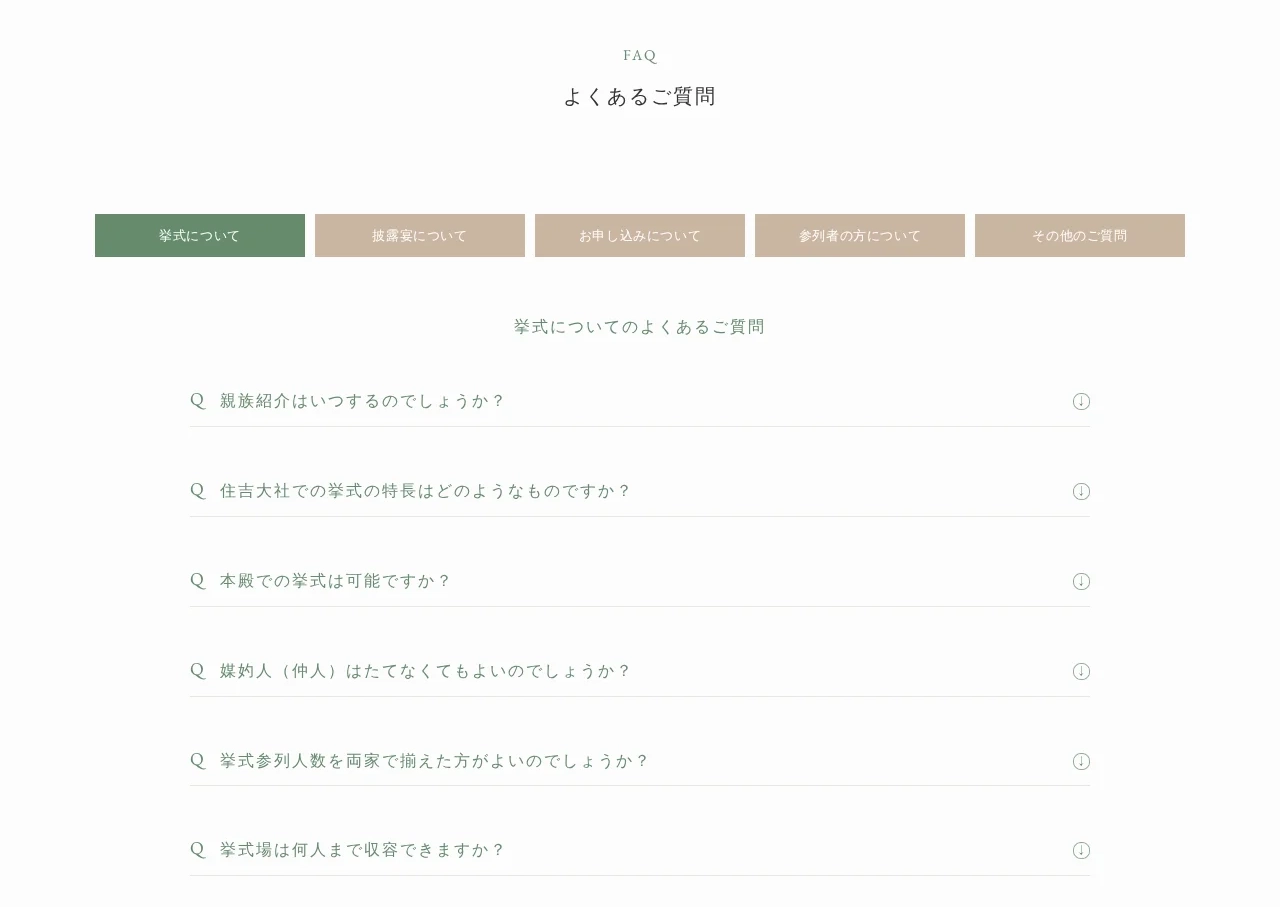This screenshot has width=1280, height=907.
Task: Open the answer arrow for 本殿での挙式 question
Action: click(x=1081, y=581)
